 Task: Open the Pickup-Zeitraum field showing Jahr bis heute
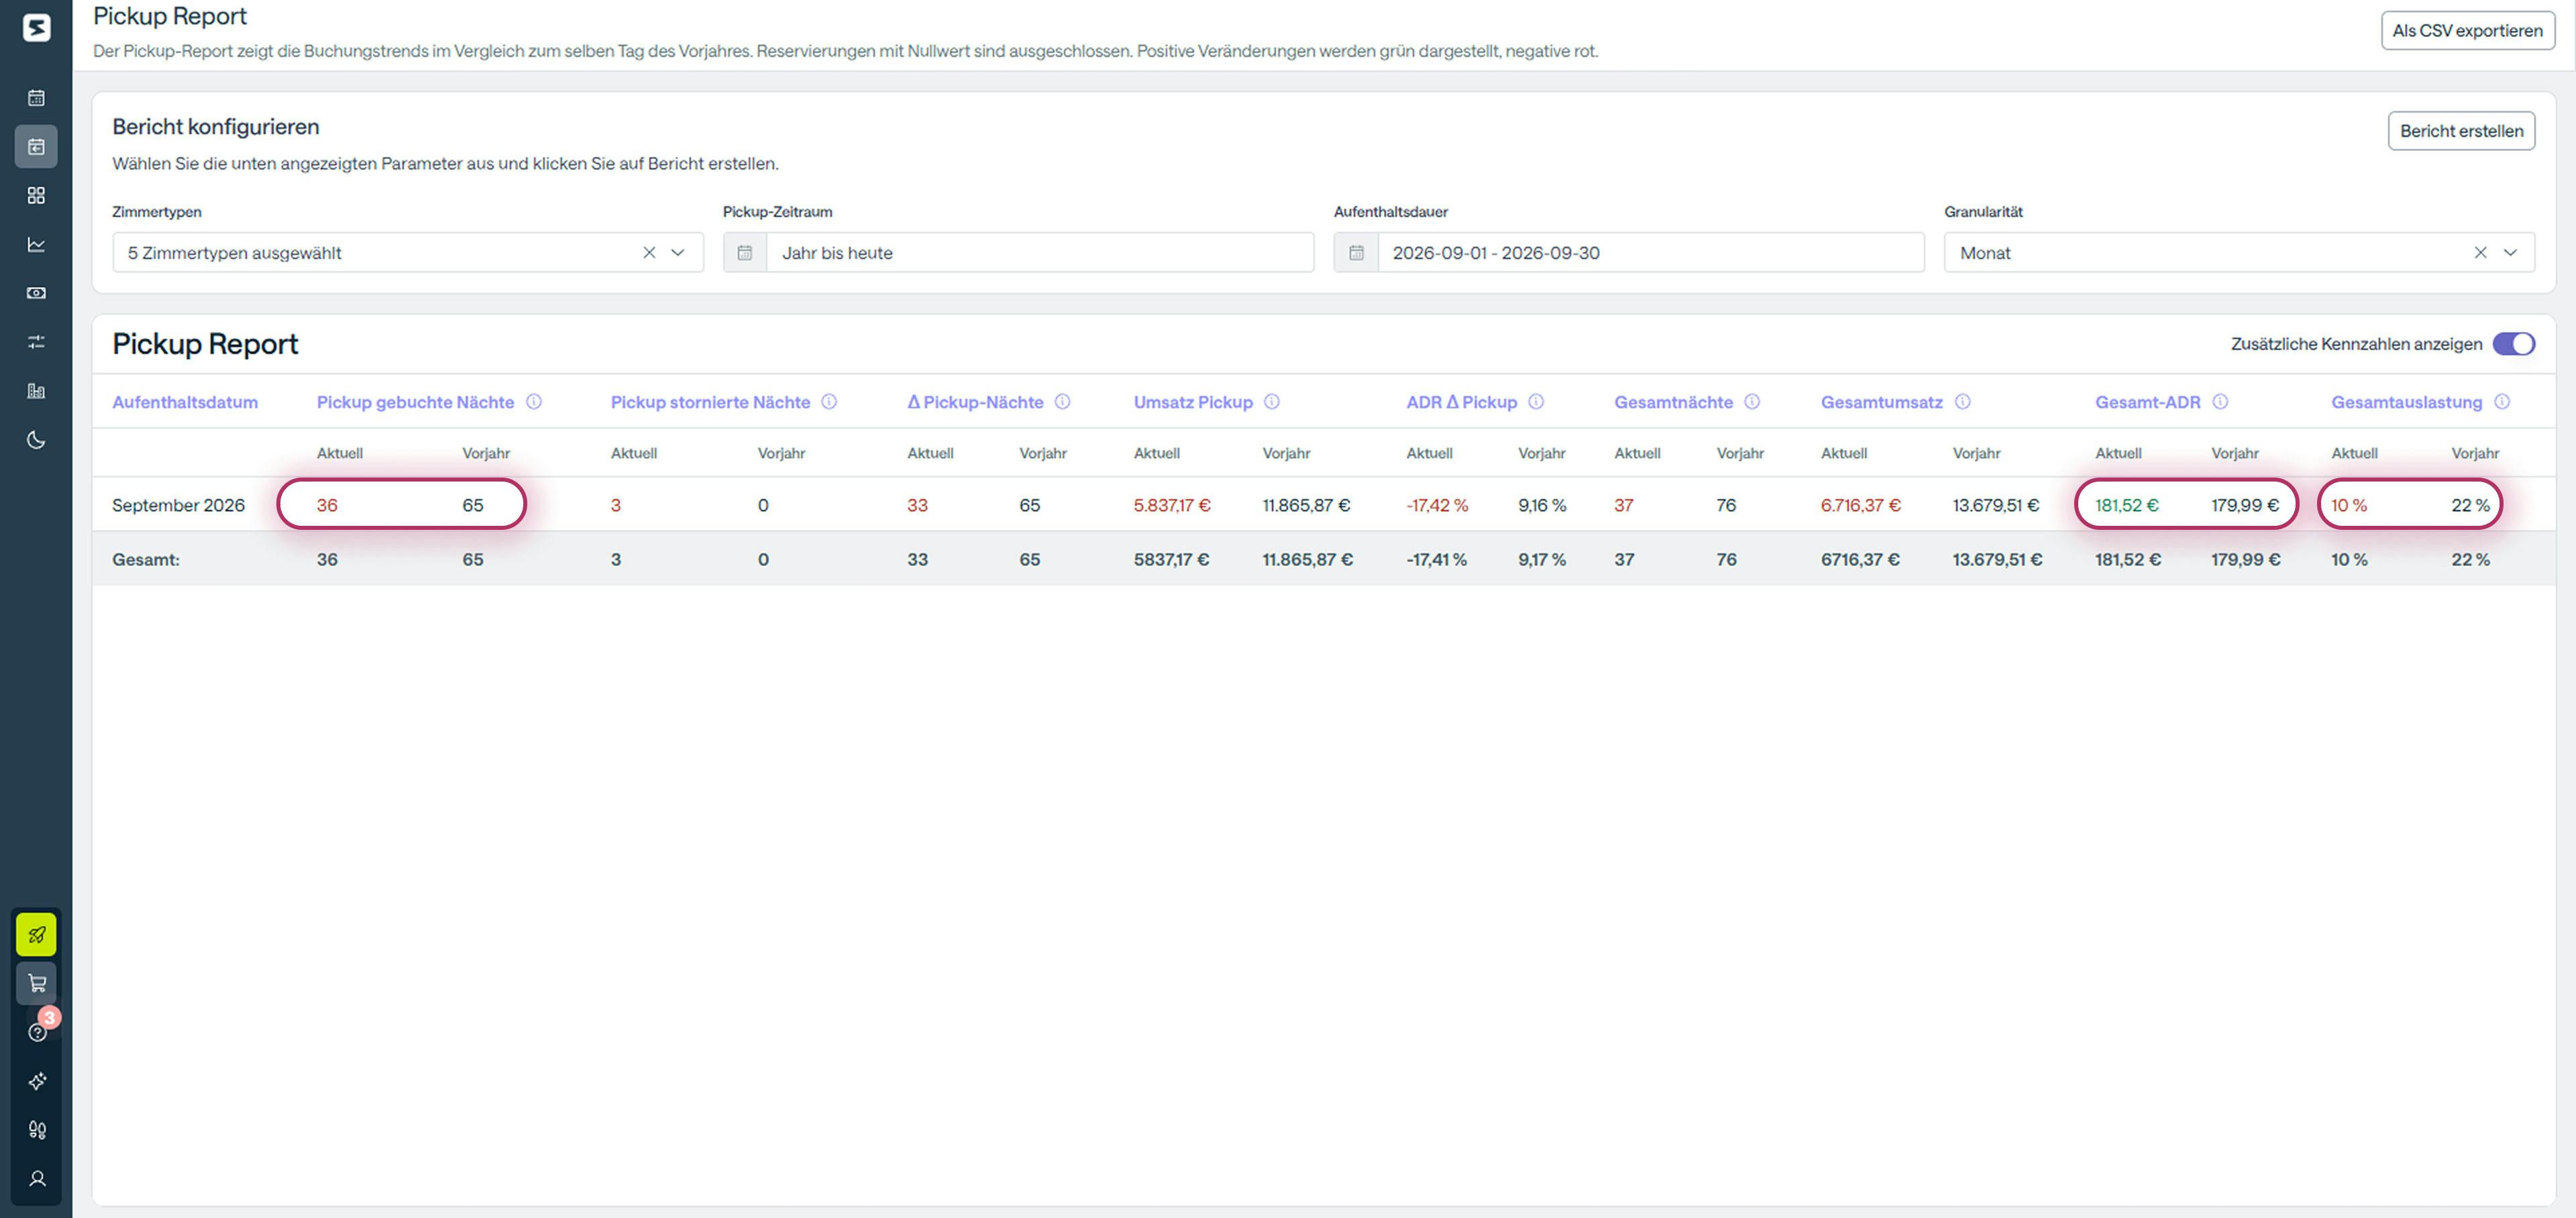[x=1038, y=253]
